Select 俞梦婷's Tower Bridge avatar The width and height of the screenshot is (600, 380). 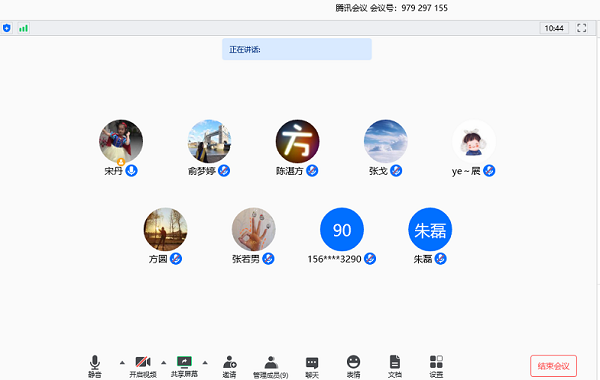(209, 141)
